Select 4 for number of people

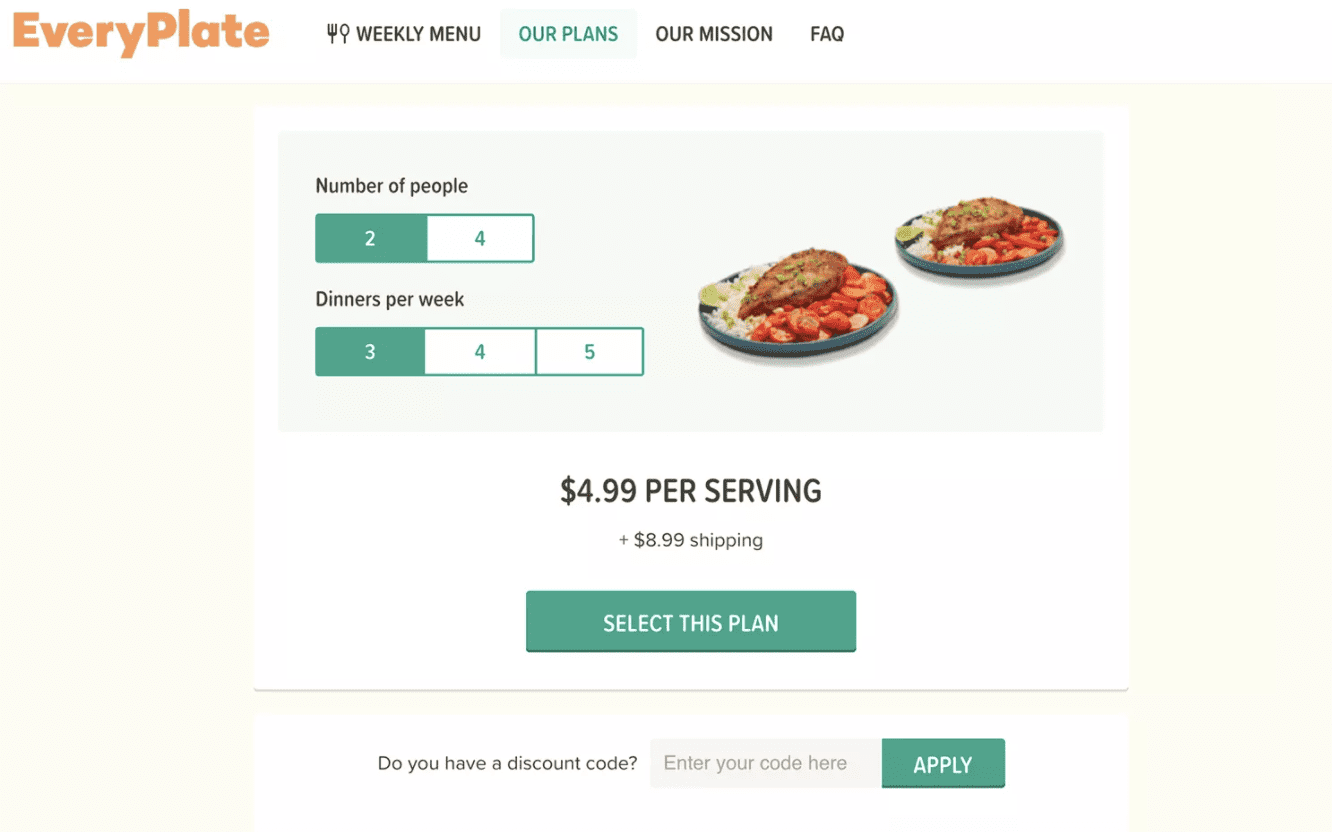pyautogui.click(x=480, y=238)
